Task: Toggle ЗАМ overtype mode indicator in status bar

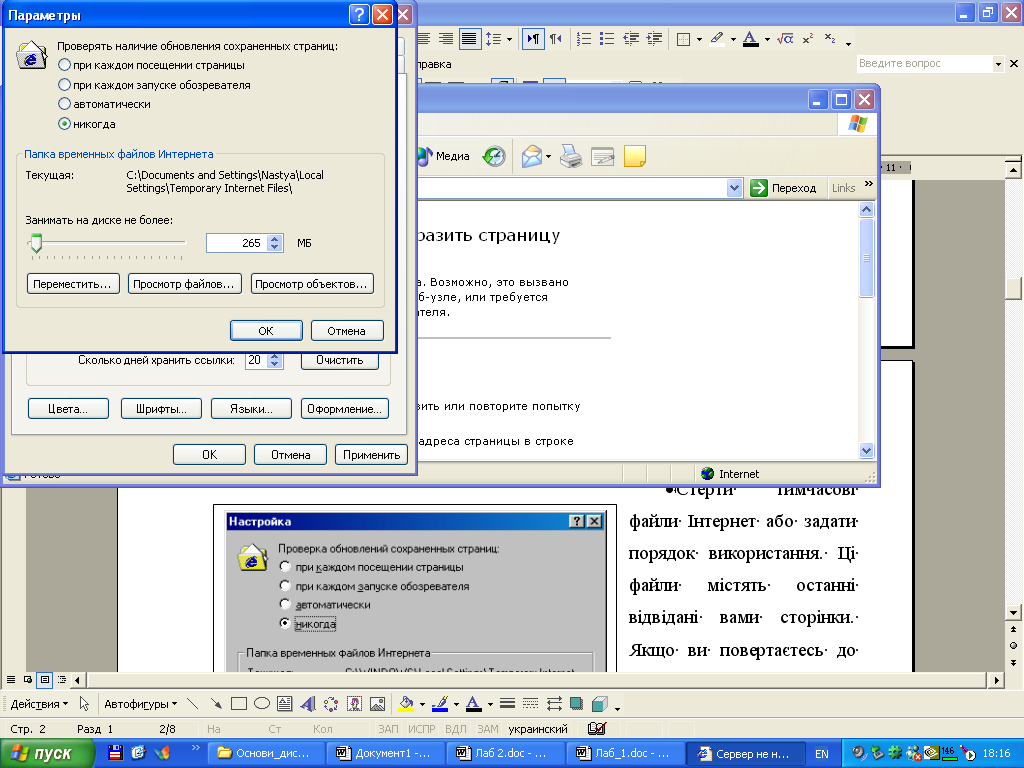Action: [x=488, y=729]
